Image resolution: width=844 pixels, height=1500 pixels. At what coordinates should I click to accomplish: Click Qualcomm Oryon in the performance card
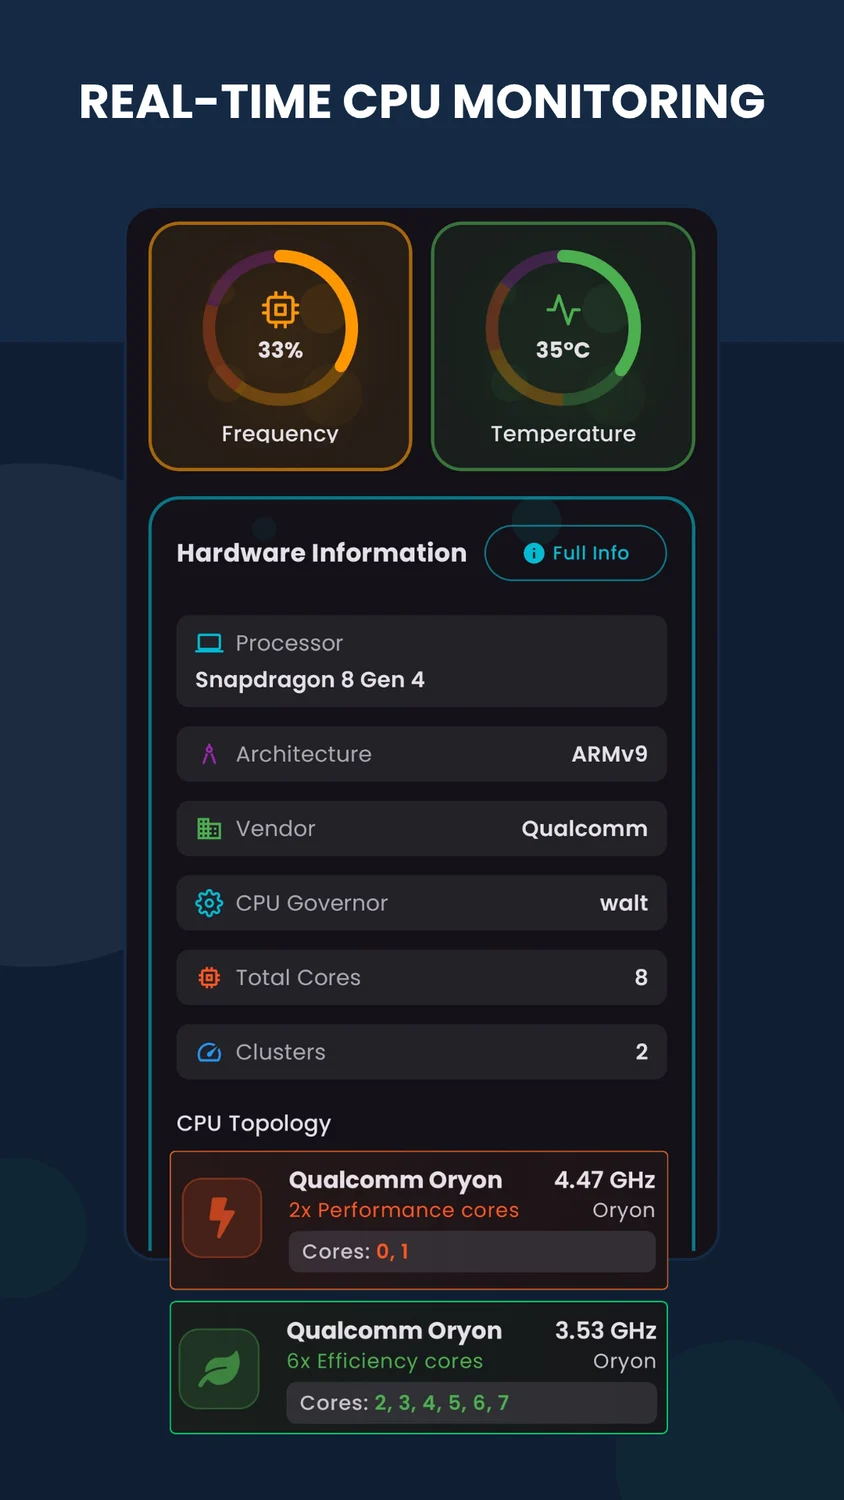[x=396, y=1180]
